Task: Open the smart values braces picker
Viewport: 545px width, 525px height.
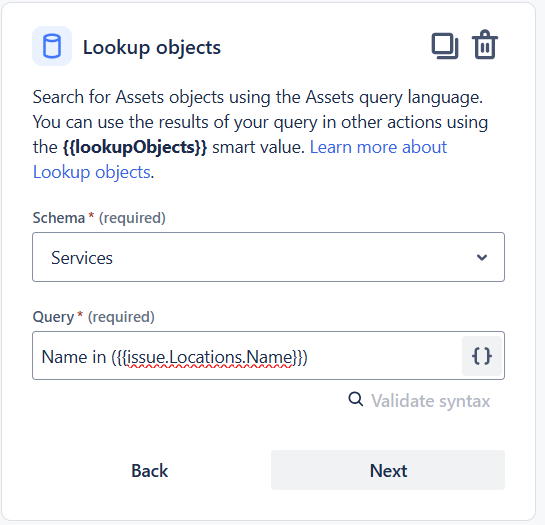Action: pyautogui.click(x=482, y=356)
